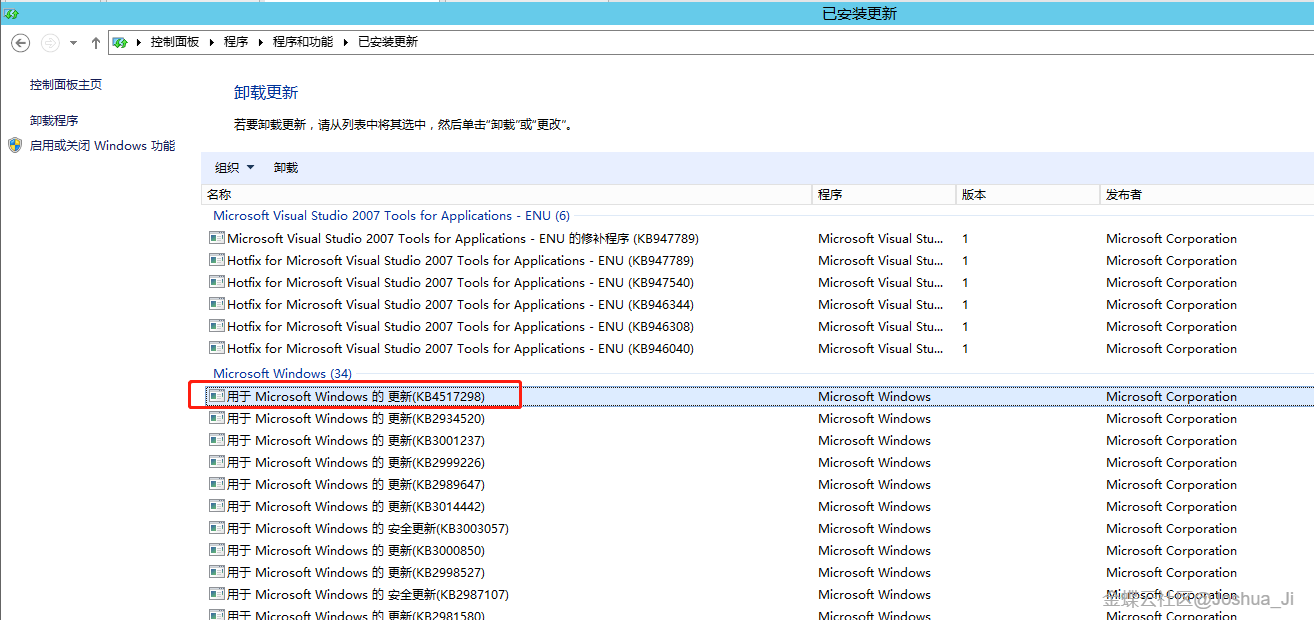Sort by 发布者 column header
The width and height of the screenshot is (1314, 620).
click(x=1206, y=195)
